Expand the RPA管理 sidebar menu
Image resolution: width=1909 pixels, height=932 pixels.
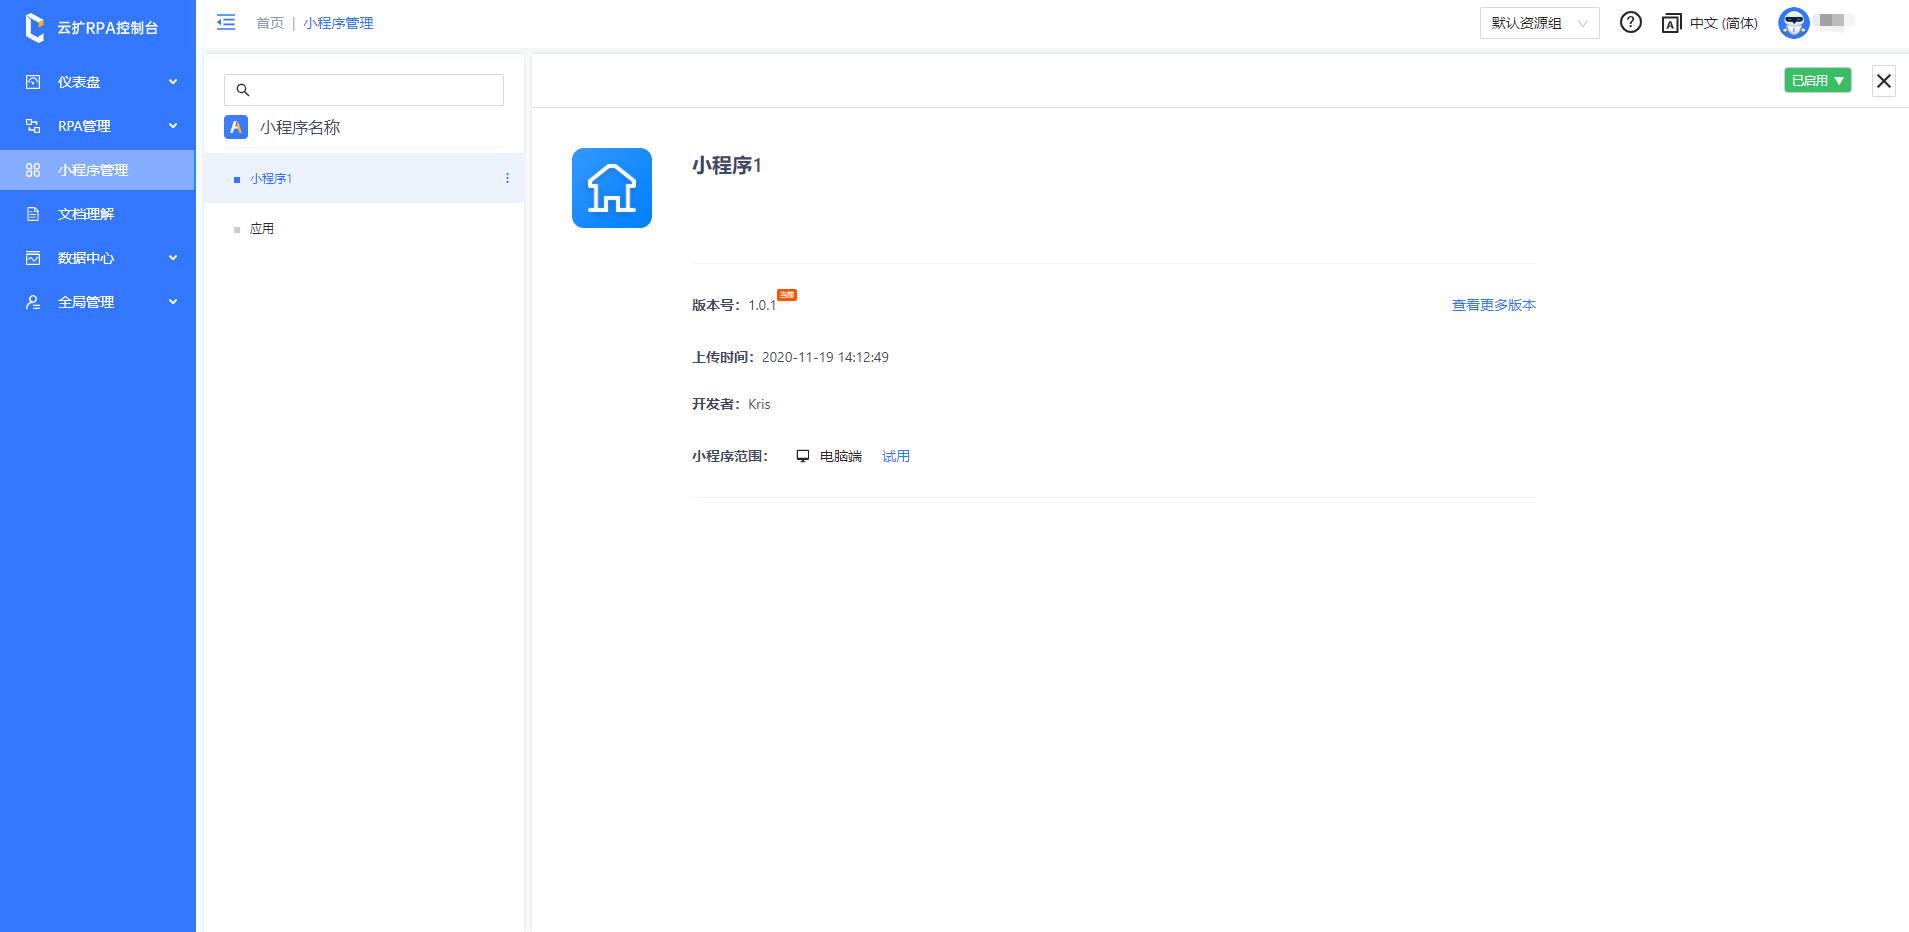[98, 126]
